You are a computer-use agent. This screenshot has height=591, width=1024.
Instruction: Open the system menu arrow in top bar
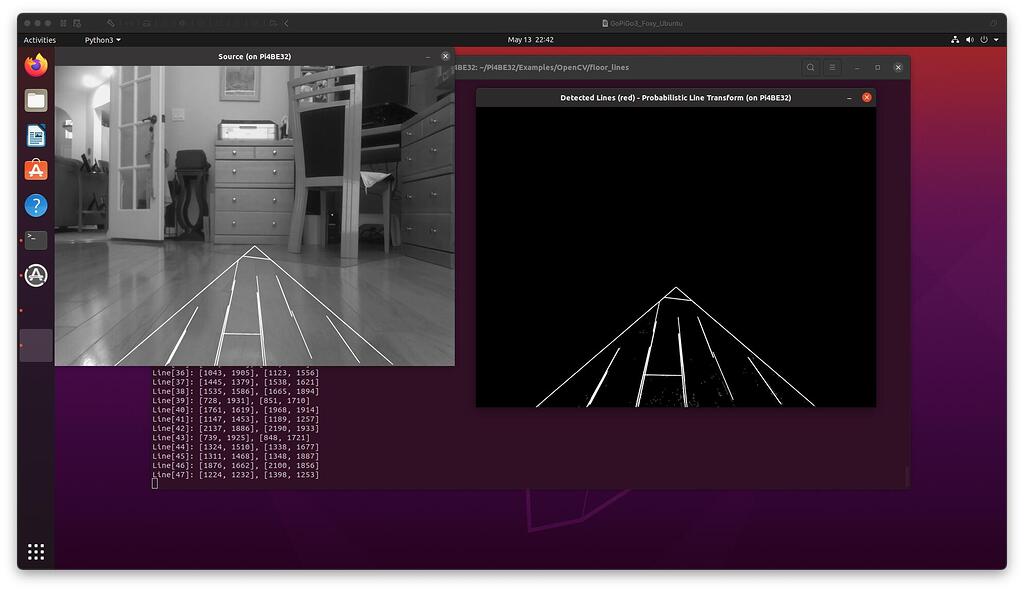pos(997,40)
